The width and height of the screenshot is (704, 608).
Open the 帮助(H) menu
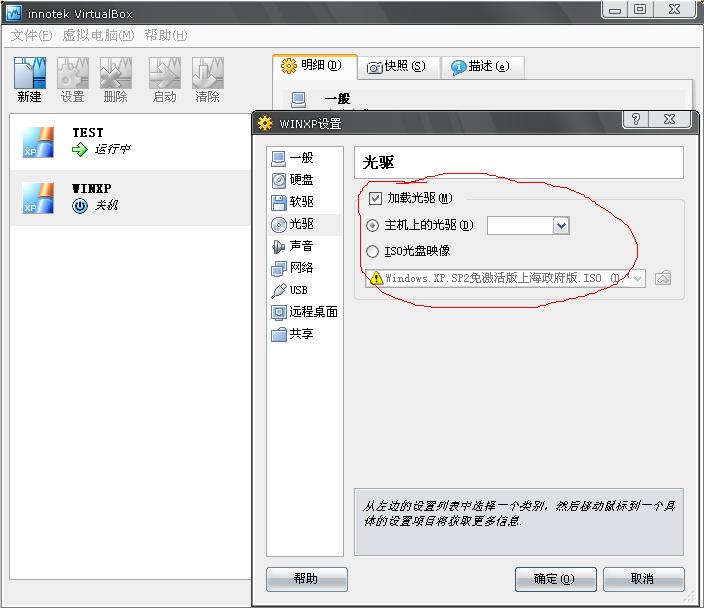pos(166,35)
